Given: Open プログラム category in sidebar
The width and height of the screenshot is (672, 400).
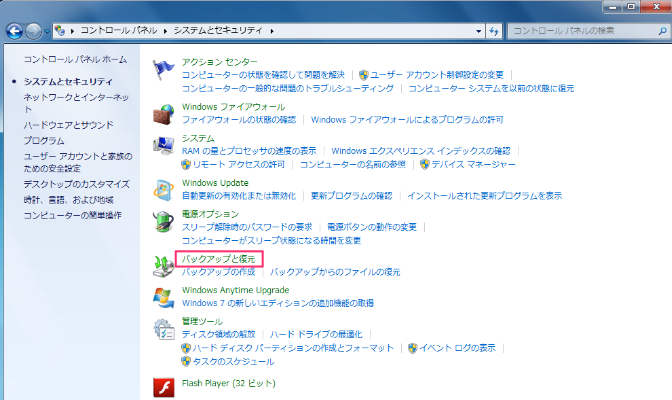Looking at the screenshot, I should (44, 141).
